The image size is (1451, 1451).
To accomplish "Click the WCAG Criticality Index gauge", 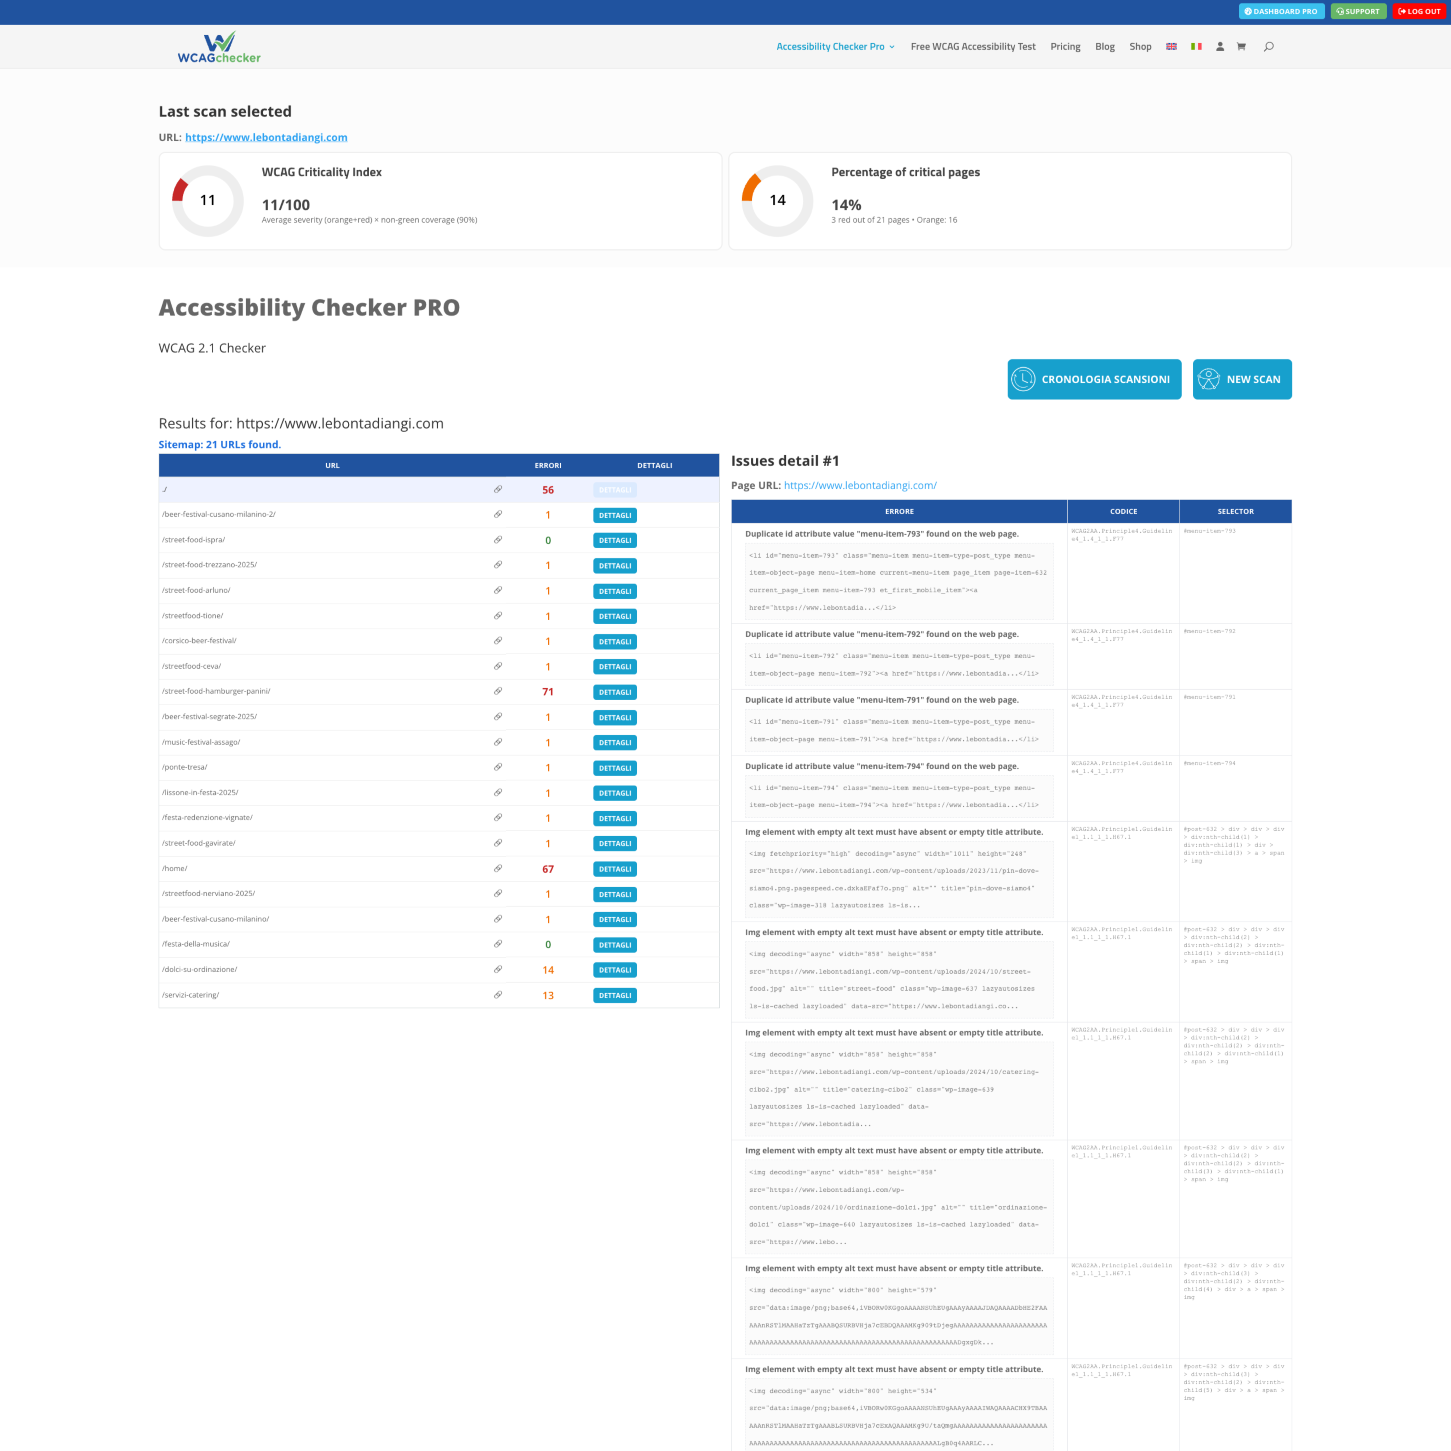I will 207,201.
